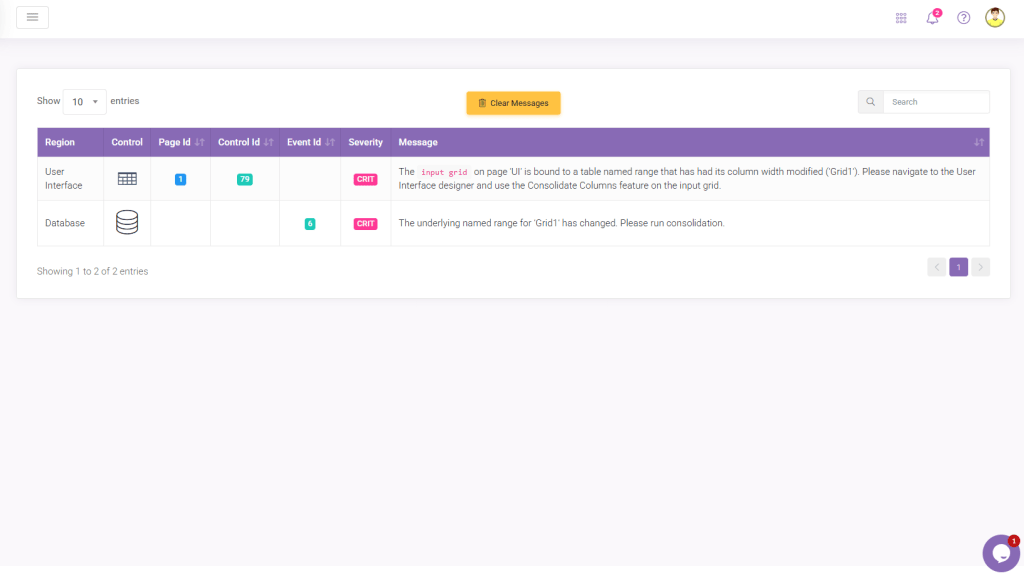
Task: Open the user profile avatar
Action: [x=994, y=17]
